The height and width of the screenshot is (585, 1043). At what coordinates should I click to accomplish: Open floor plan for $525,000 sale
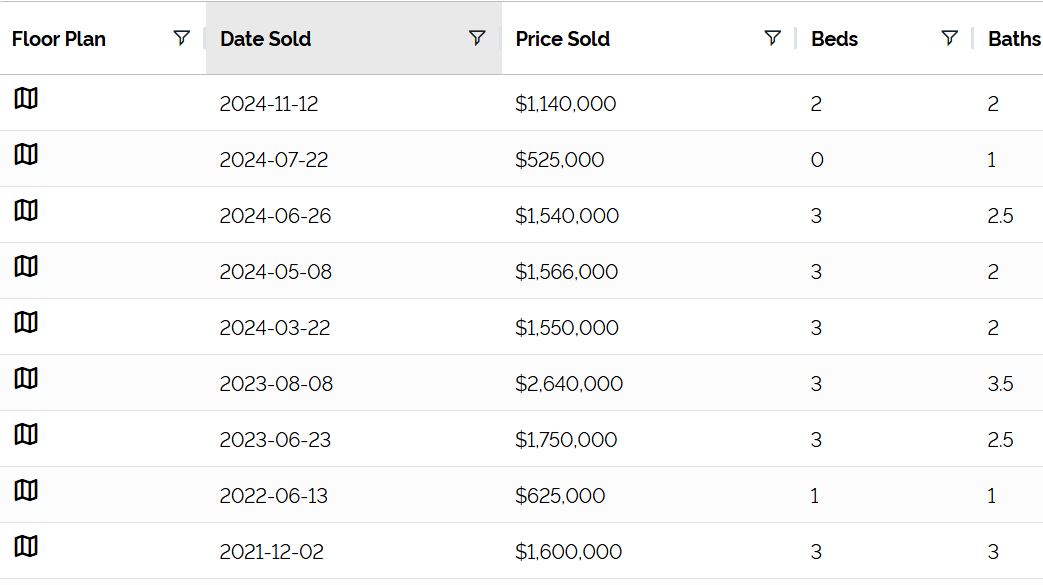pyautogui.click(x=26, y=154)
